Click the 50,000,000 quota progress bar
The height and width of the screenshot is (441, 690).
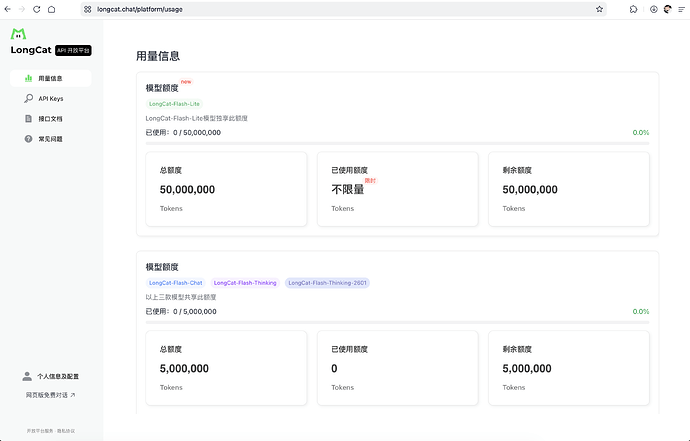coord(397,143)
